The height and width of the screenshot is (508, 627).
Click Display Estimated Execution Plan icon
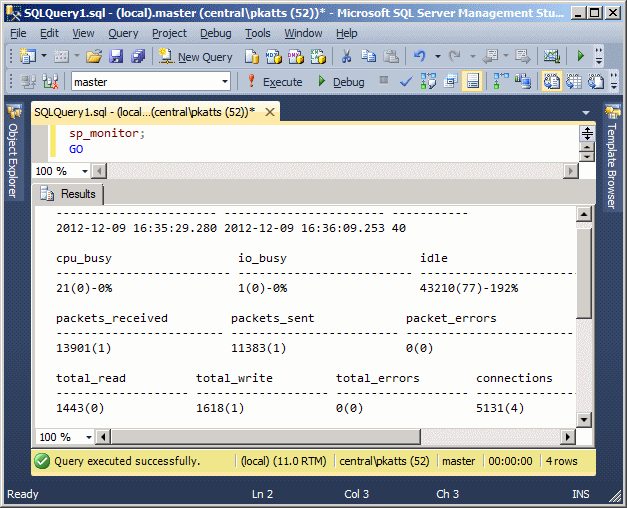pyautogui.click(x=428, y=82)
